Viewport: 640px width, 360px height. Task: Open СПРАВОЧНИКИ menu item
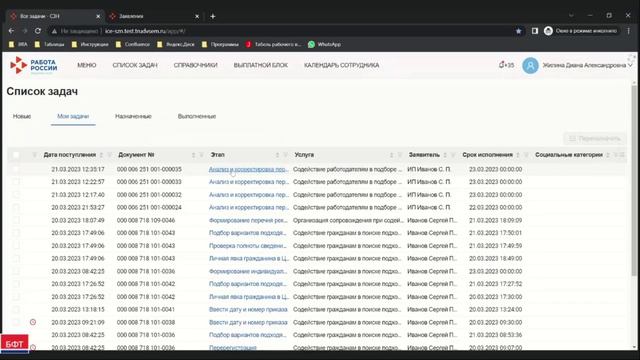pos(196,65)
